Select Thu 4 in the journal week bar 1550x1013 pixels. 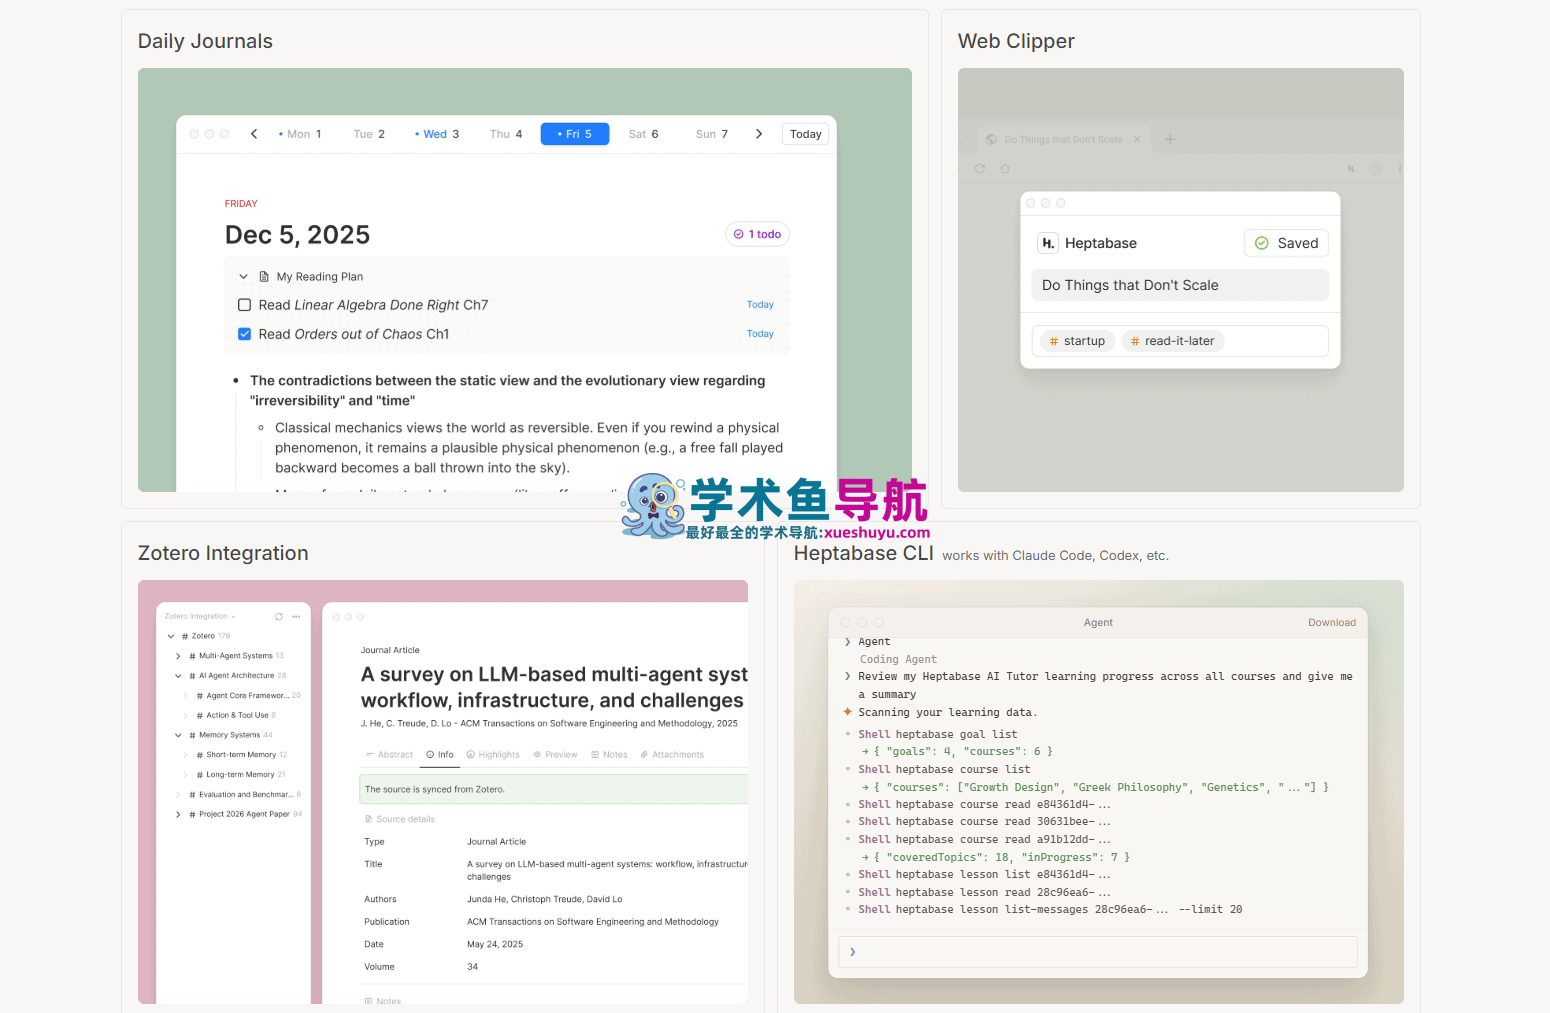(x=506, y=134)
